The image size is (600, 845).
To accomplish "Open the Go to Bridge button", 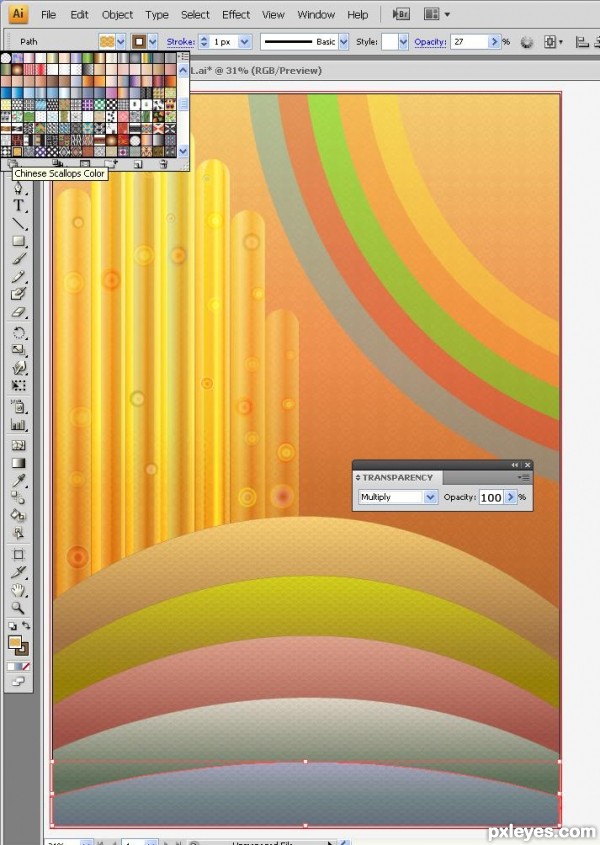I will (401, 15).
